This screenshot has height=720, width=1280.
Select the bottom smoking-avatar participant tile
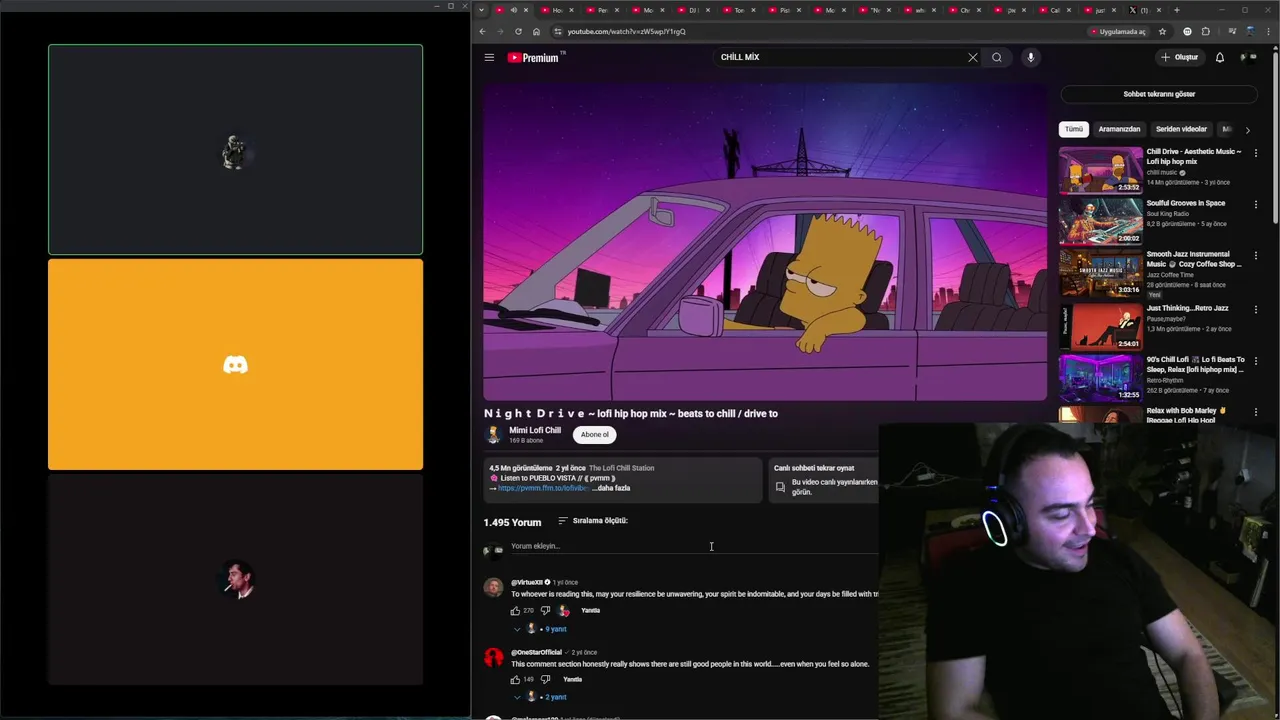(235, 580)
